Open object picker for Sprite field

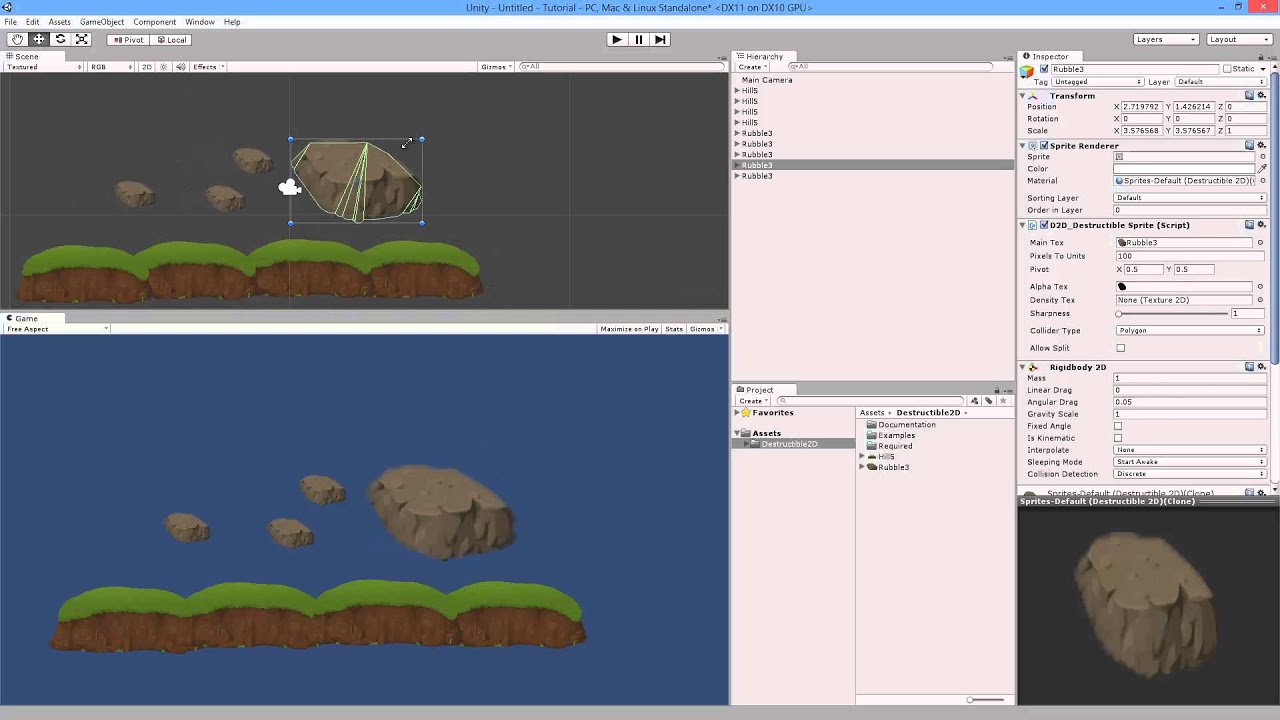[x=1262, y=156]
